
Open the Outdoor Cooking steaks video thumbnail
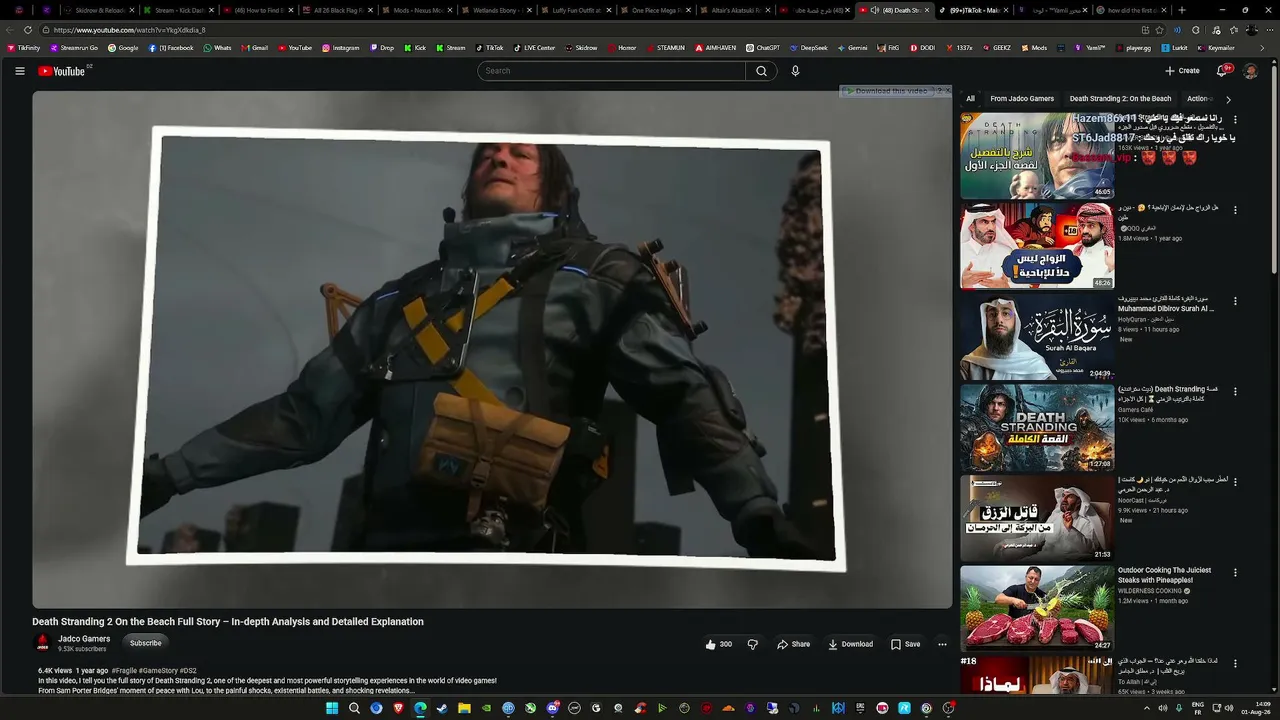pyautogui.click(x=1037, y=609)
